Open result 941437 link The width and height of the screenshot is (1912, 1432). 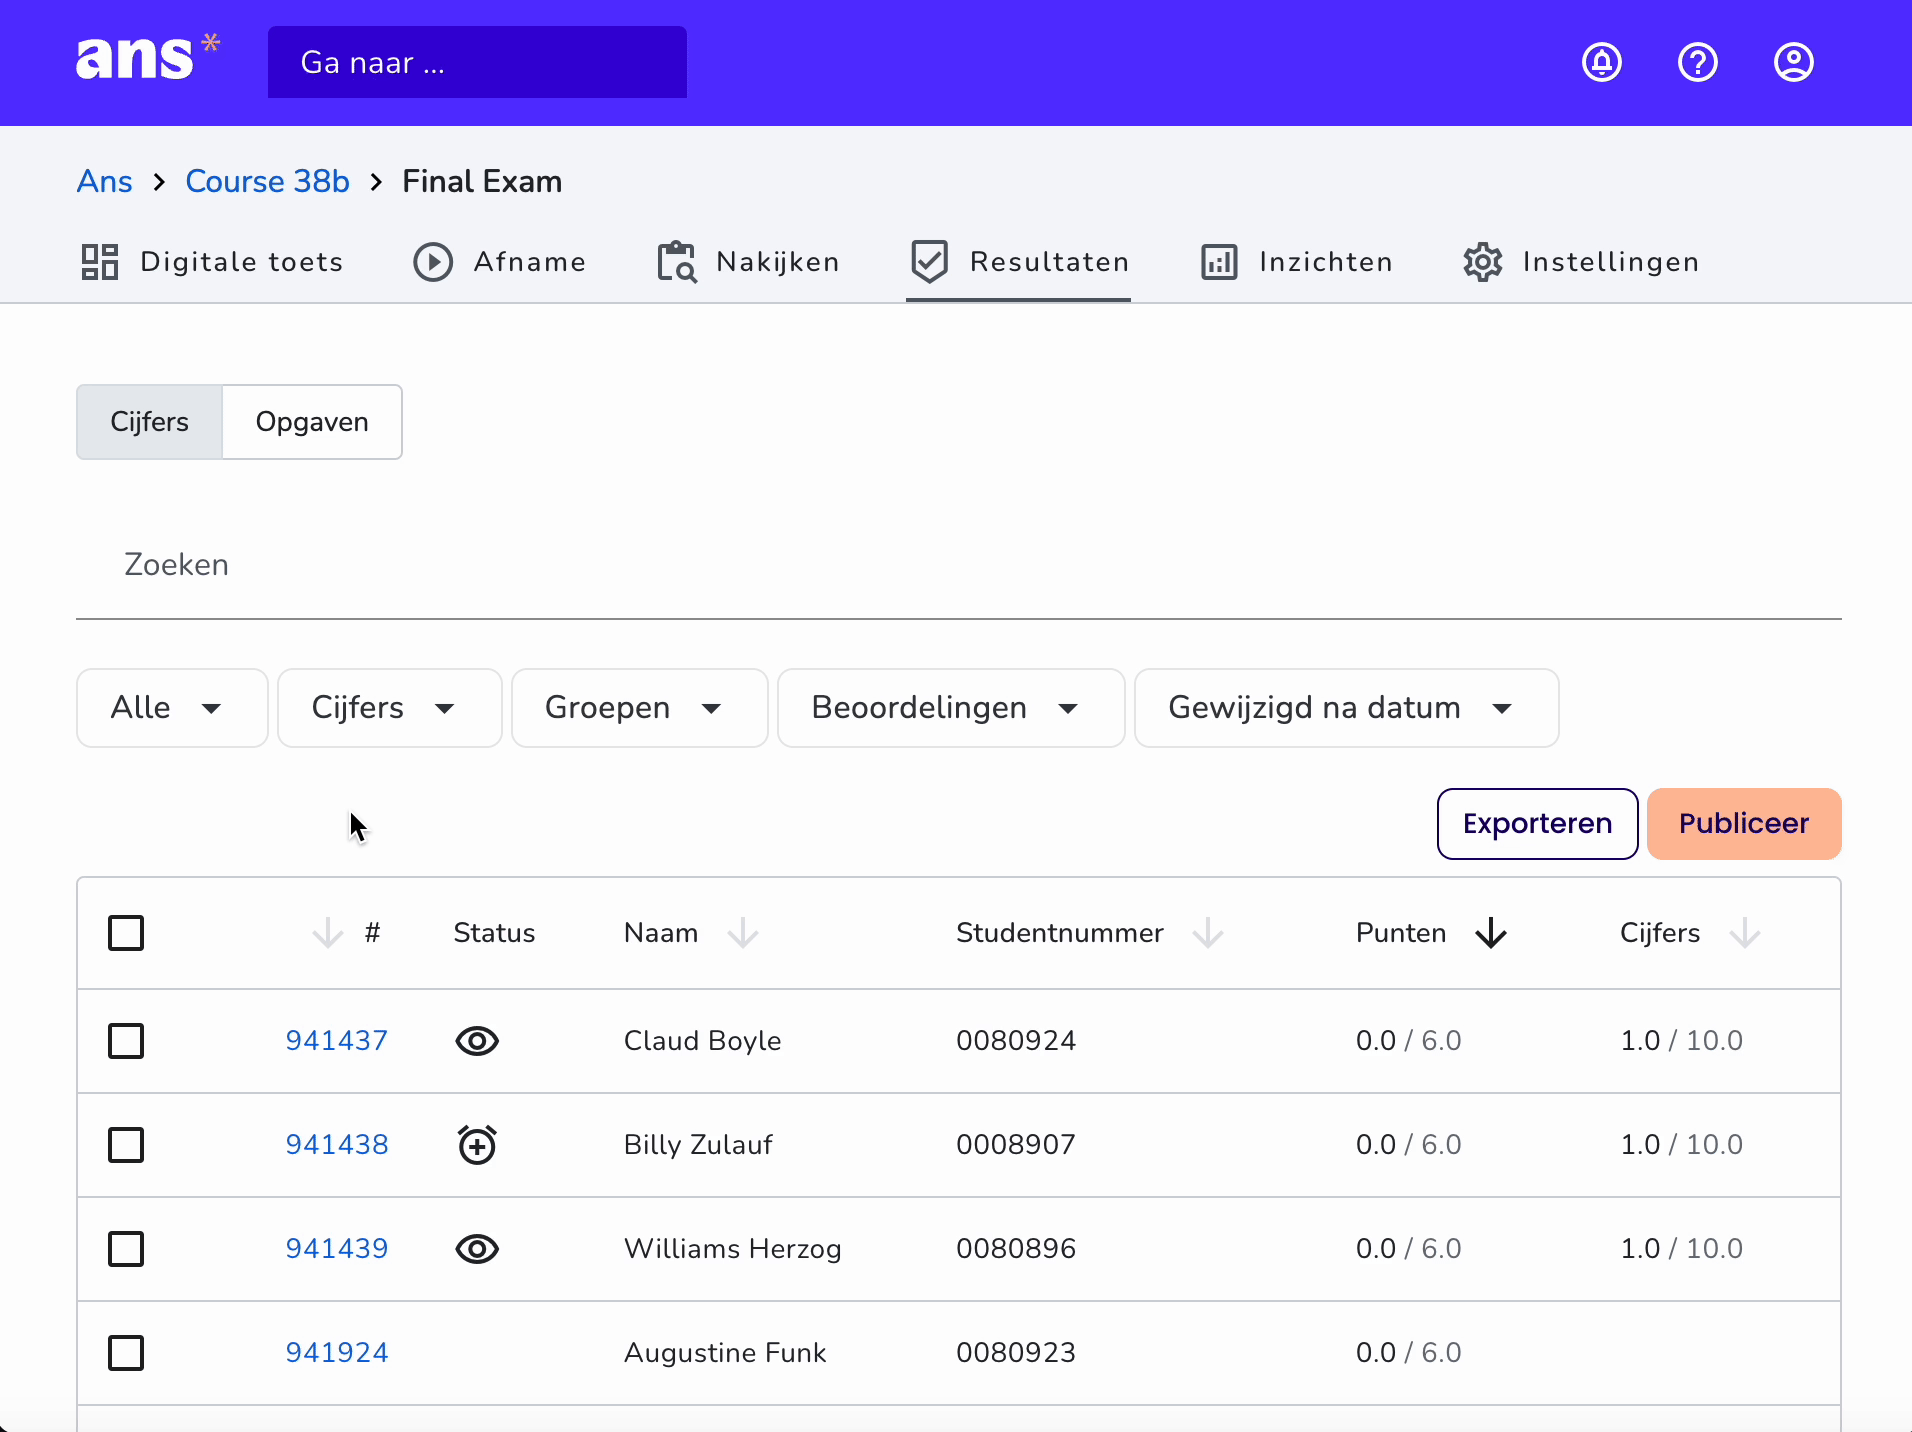click(337, 1041)
